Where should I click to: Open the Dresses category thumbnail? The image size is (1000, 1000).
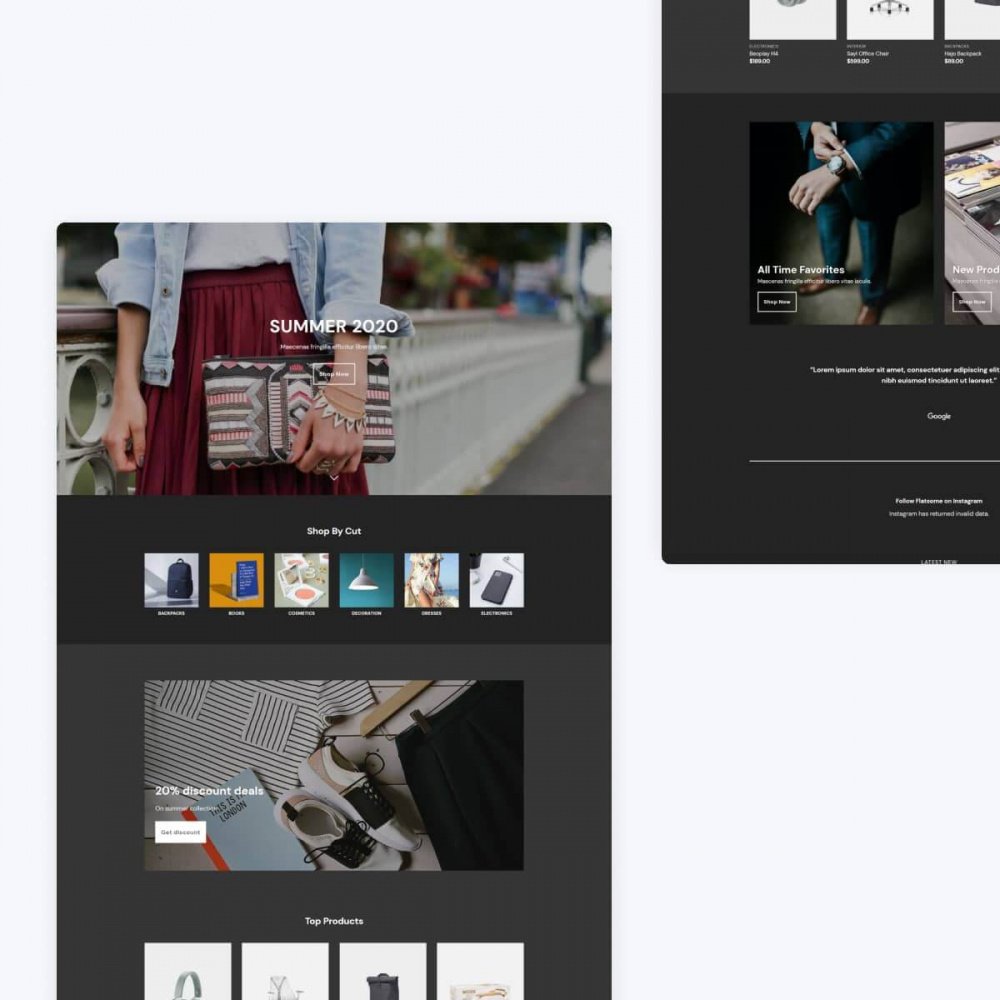[x=431, y=580]
